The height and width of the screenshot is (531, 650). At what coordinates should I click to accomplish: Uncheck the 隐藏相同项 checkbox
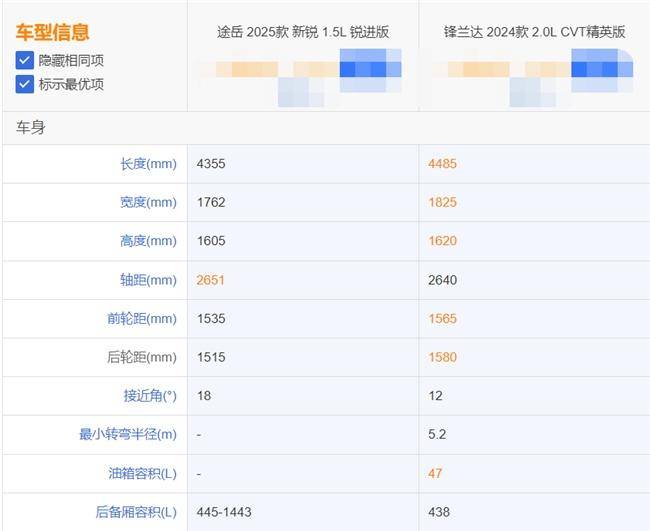24,60
